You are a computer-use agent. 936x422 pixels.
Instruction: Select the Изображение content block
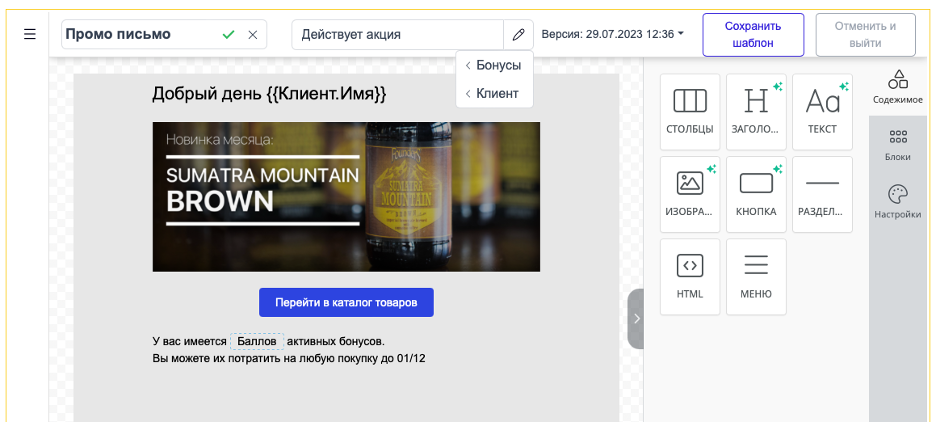tap(690, 195)
